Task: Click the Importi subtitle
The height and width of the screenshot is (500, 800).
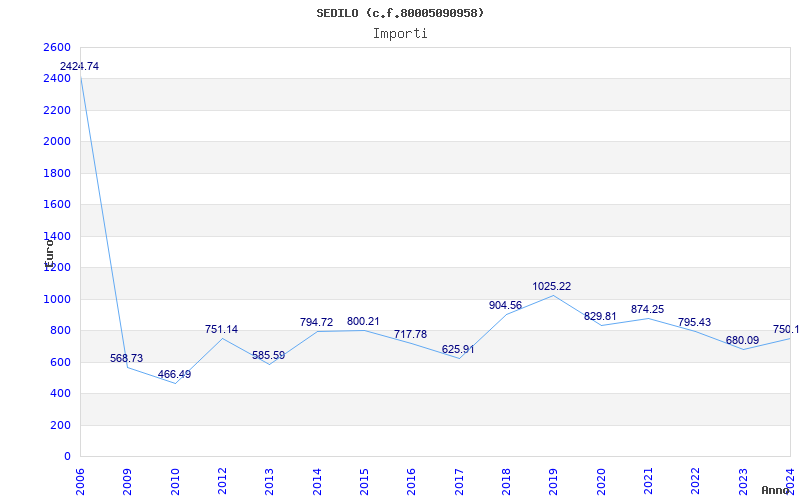Action: click(400, 34)
